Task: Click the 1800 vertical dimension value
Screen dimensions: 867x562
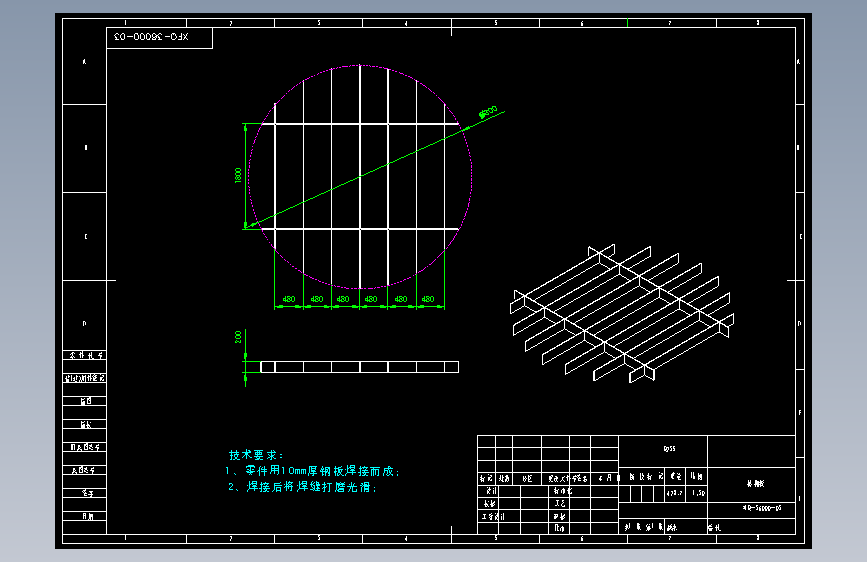Action: 238,175
